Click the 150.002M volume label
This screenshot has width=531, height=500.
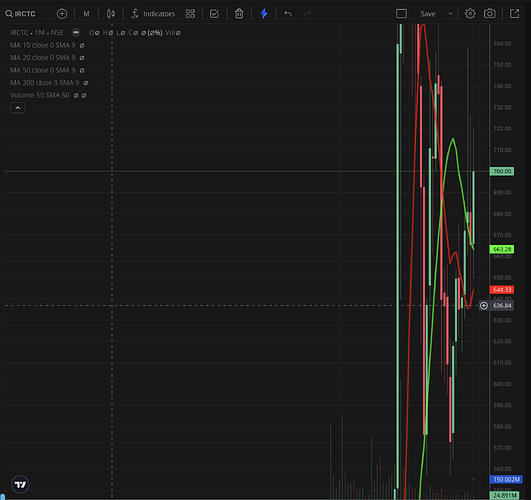click(506, 479)
